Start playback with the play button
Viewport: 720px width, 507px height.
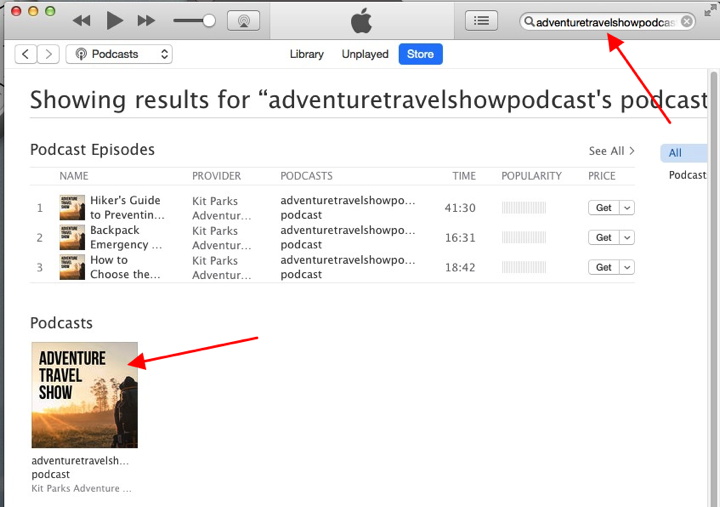(x=114, y=21)
